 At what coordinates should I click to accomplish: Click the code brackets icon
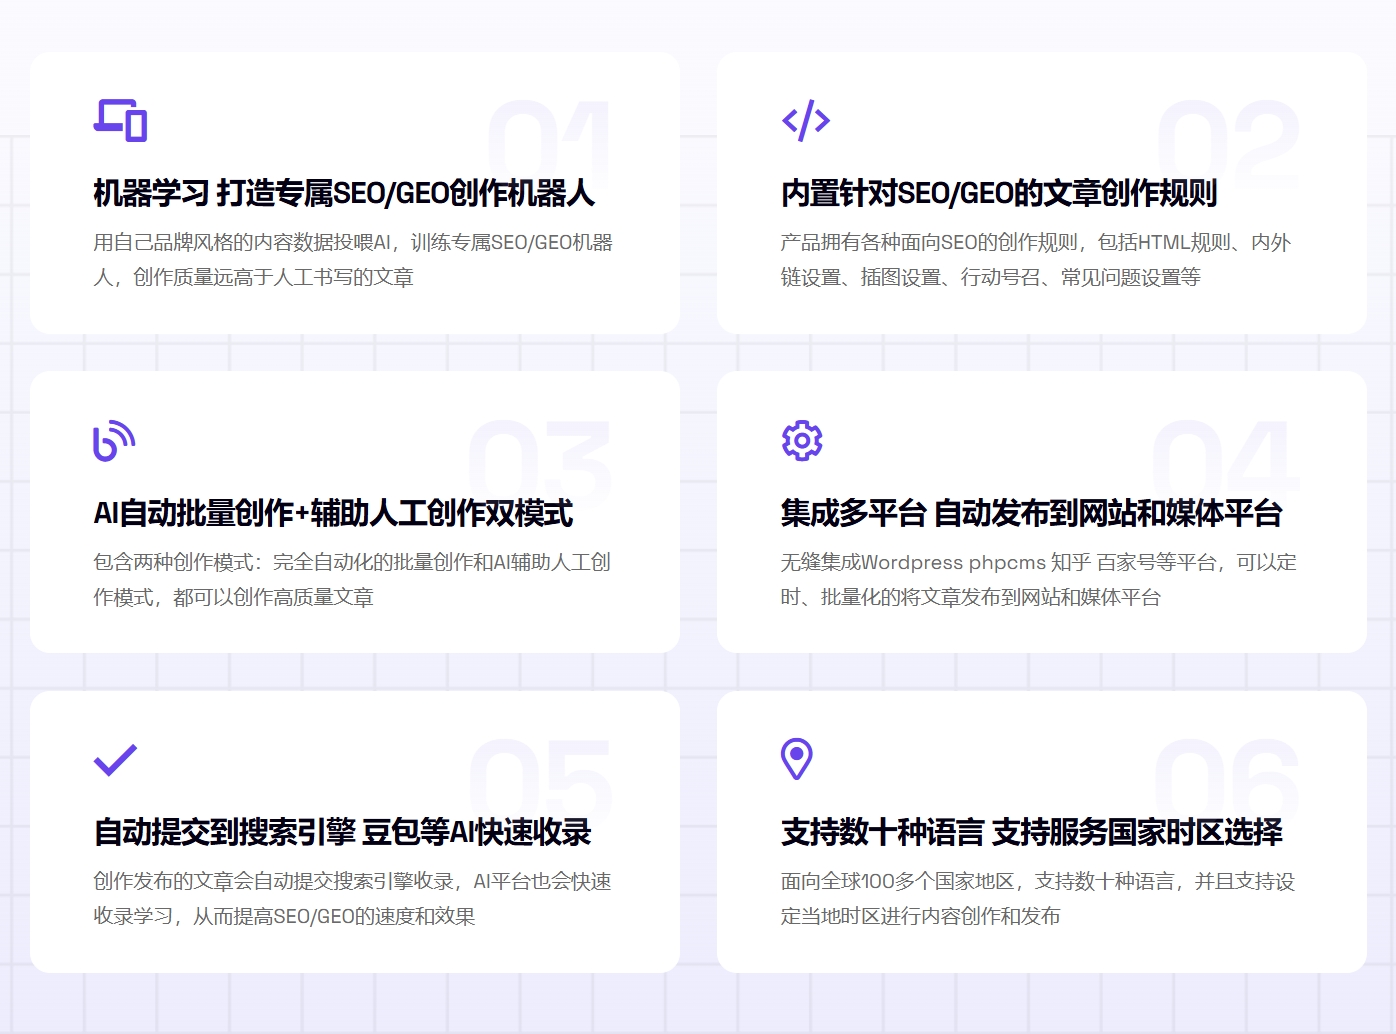tap(806, 121)
